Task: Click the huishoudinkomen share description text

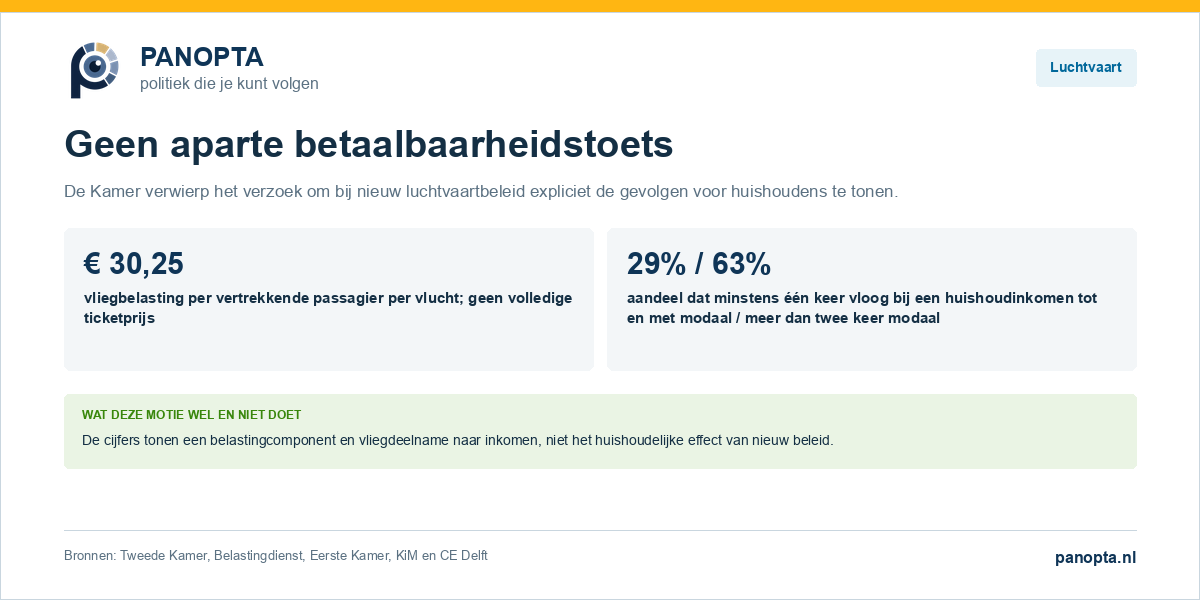Action: coord(862,308)
